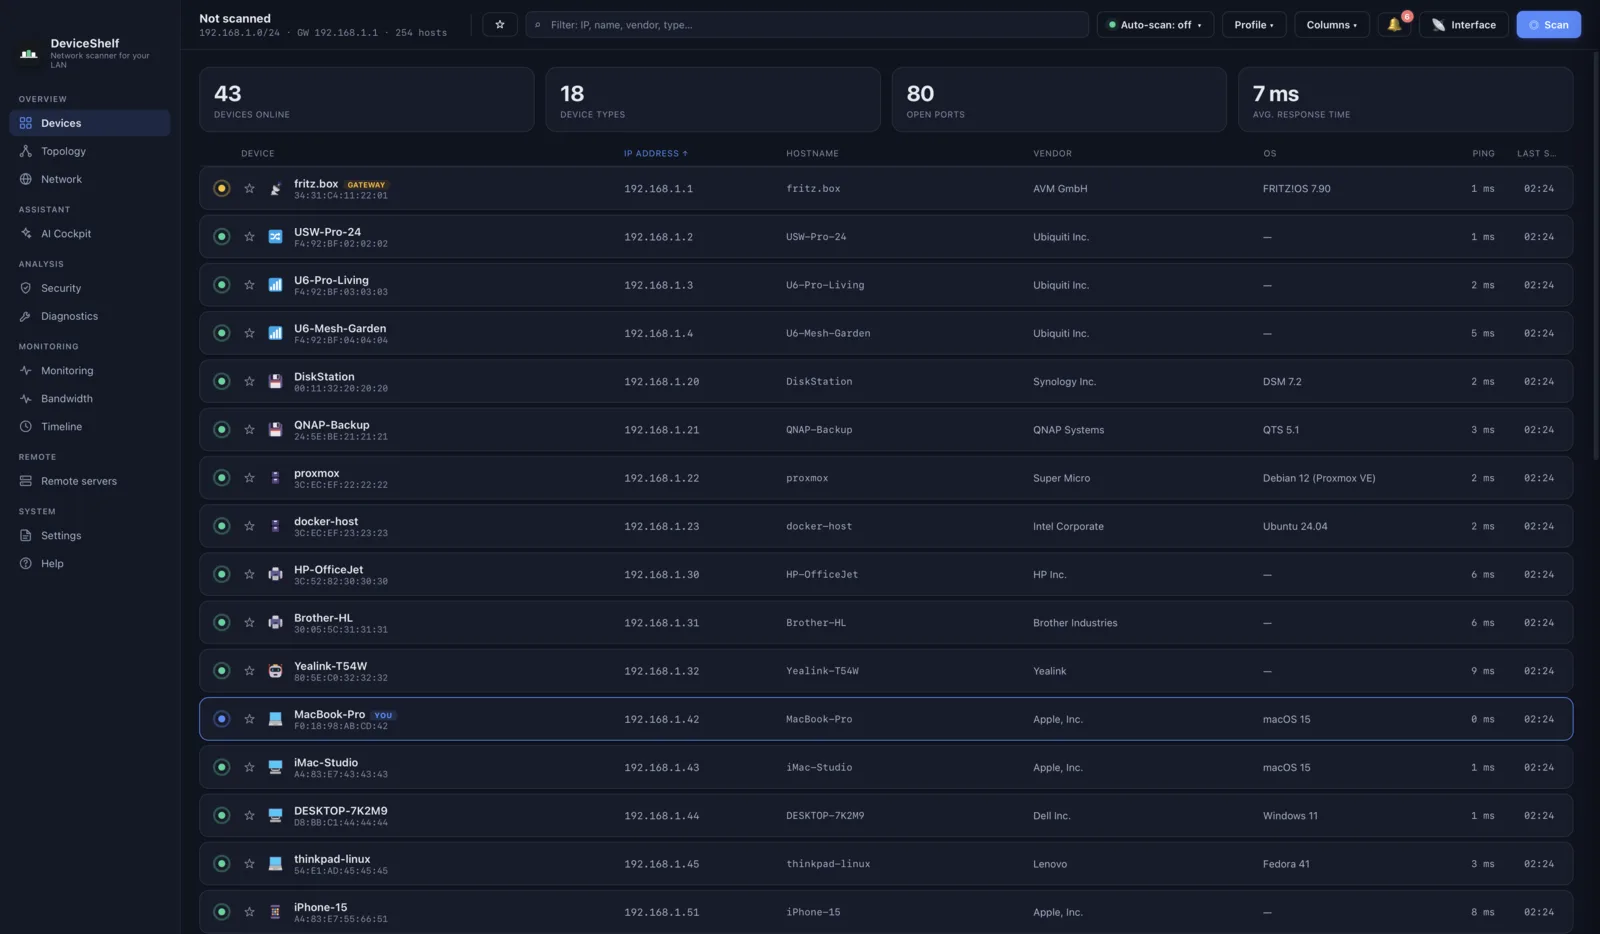Open the notifications bell
This screenshot has height=934, width=1600.
pos(1394,25)
